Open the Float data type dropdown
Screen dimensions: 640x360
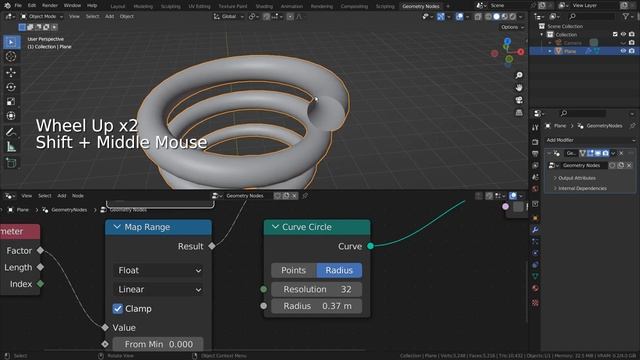click(158, 270)
